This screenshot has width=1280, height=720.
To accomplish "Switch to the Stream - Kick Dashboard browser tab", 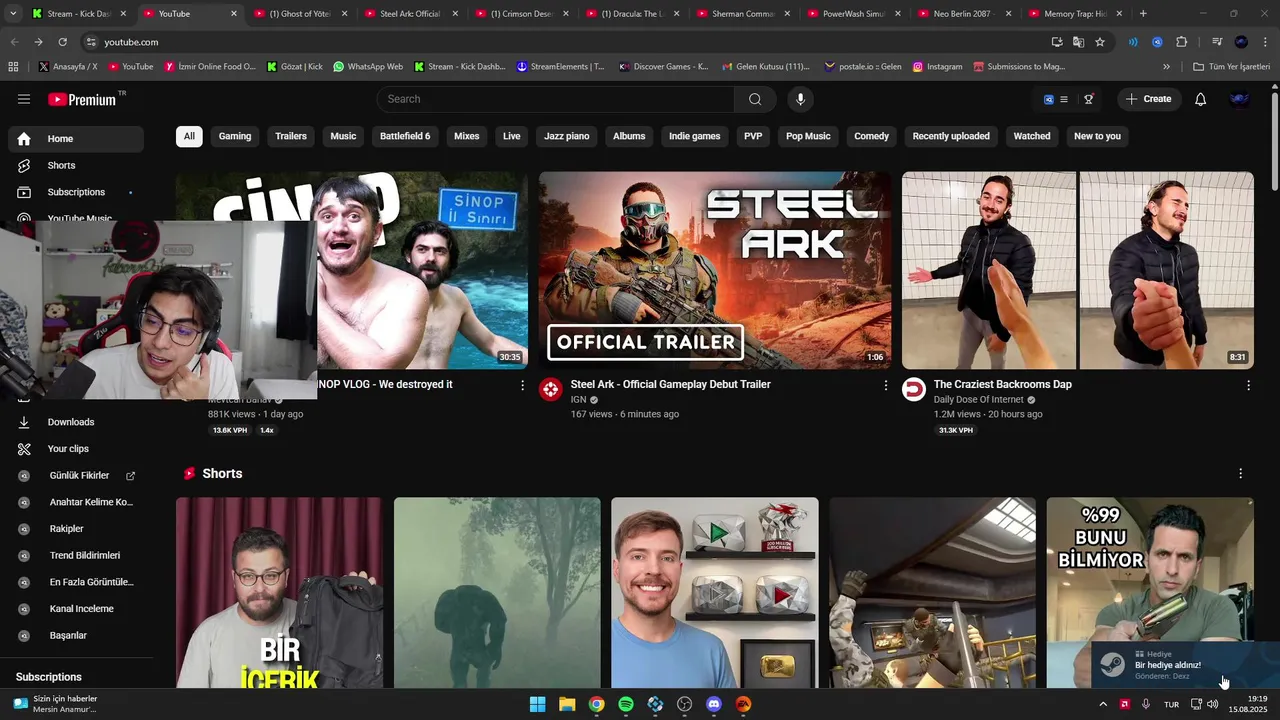I will point(78,14).
